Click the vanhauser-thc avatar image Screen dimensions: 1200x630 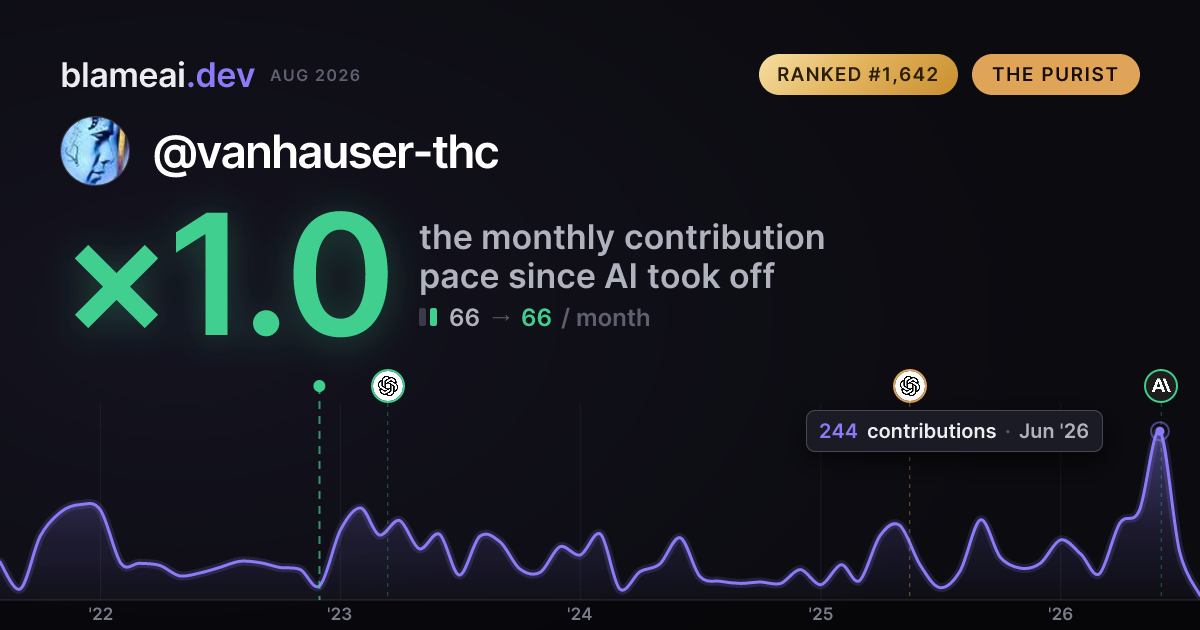coord(96,151)
